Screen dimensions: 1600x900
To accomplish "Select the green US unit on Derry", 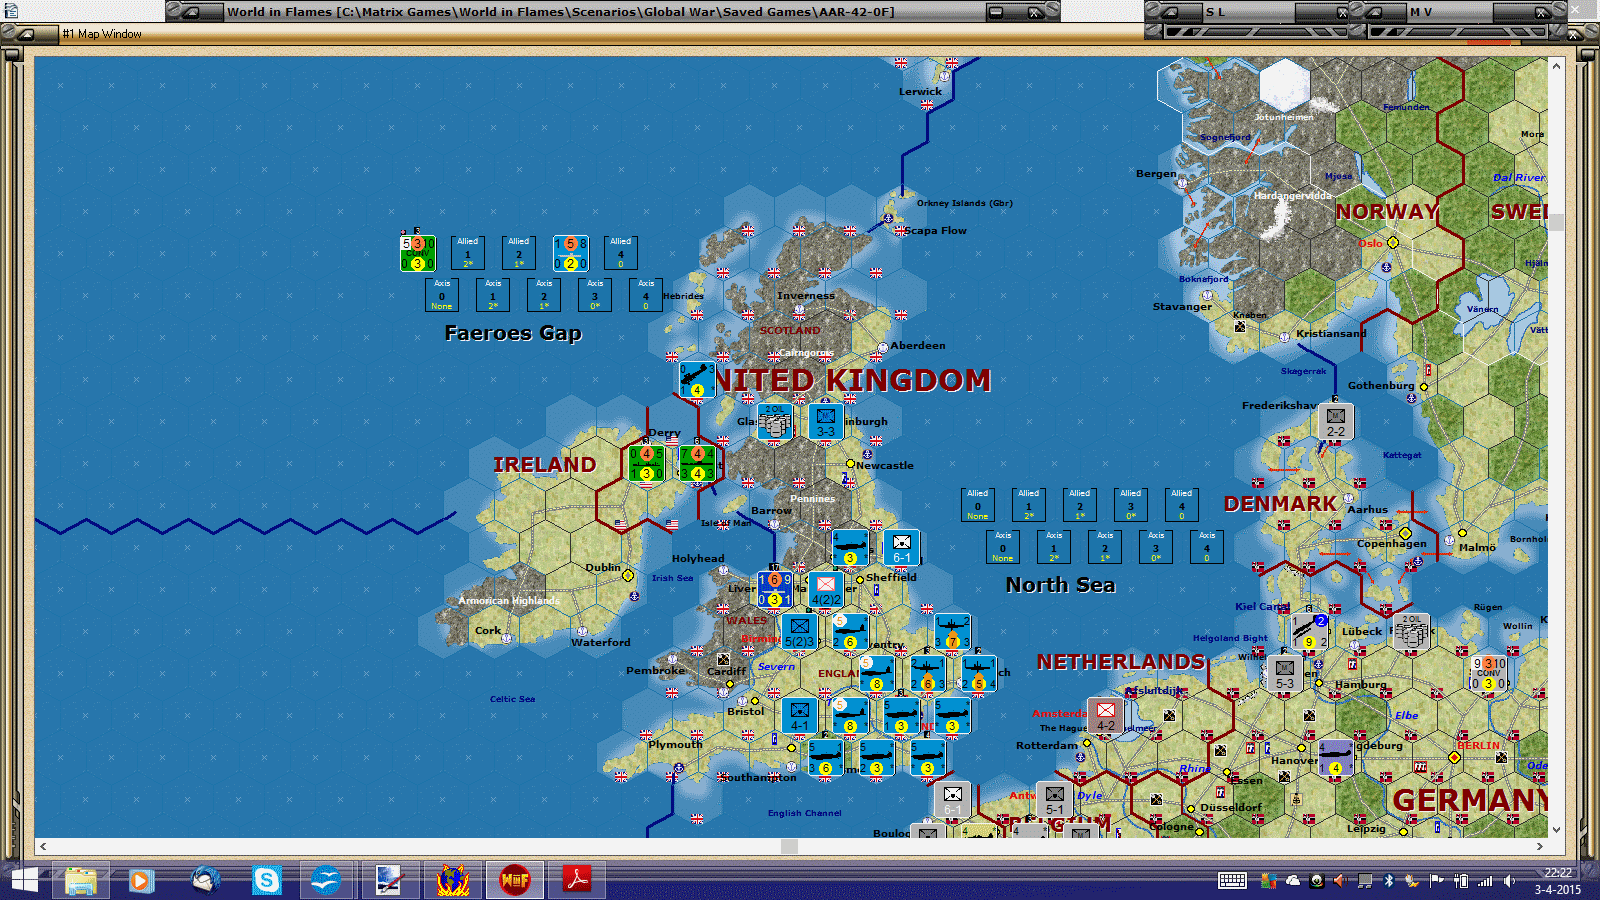I will (646, 464).
